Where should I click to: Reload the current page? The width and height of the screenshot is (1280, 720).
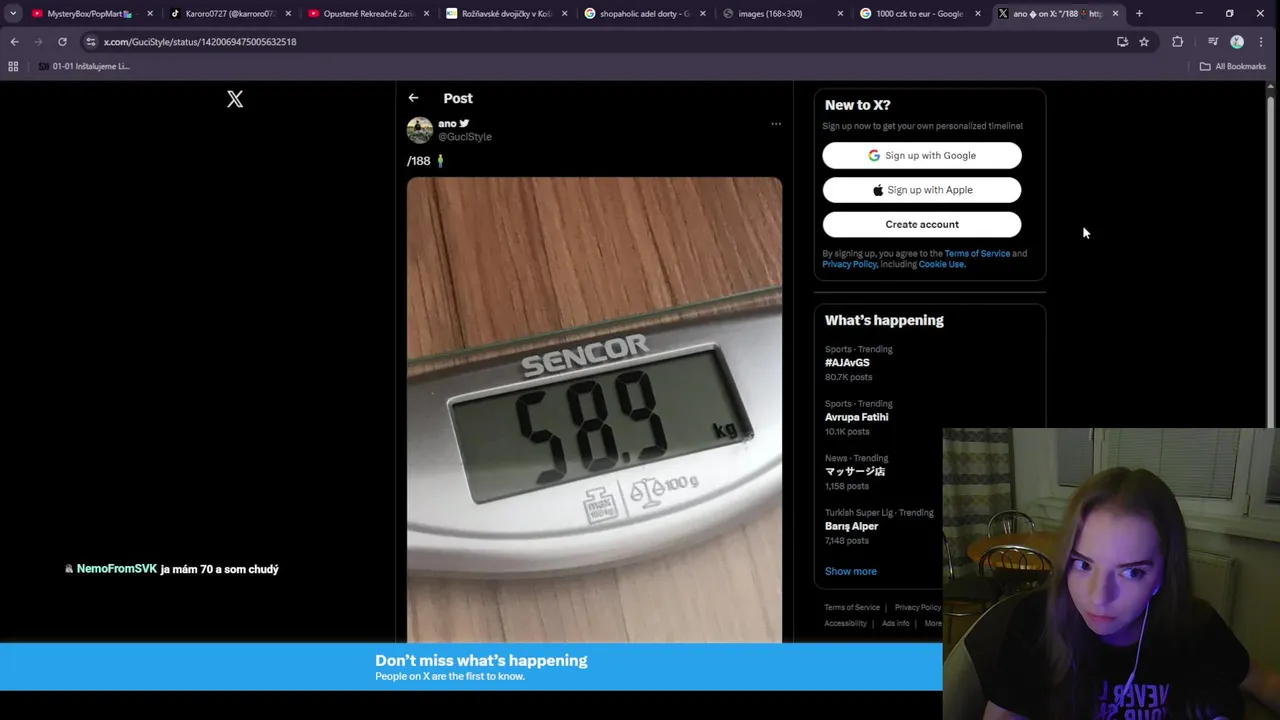tap(62, 42)
